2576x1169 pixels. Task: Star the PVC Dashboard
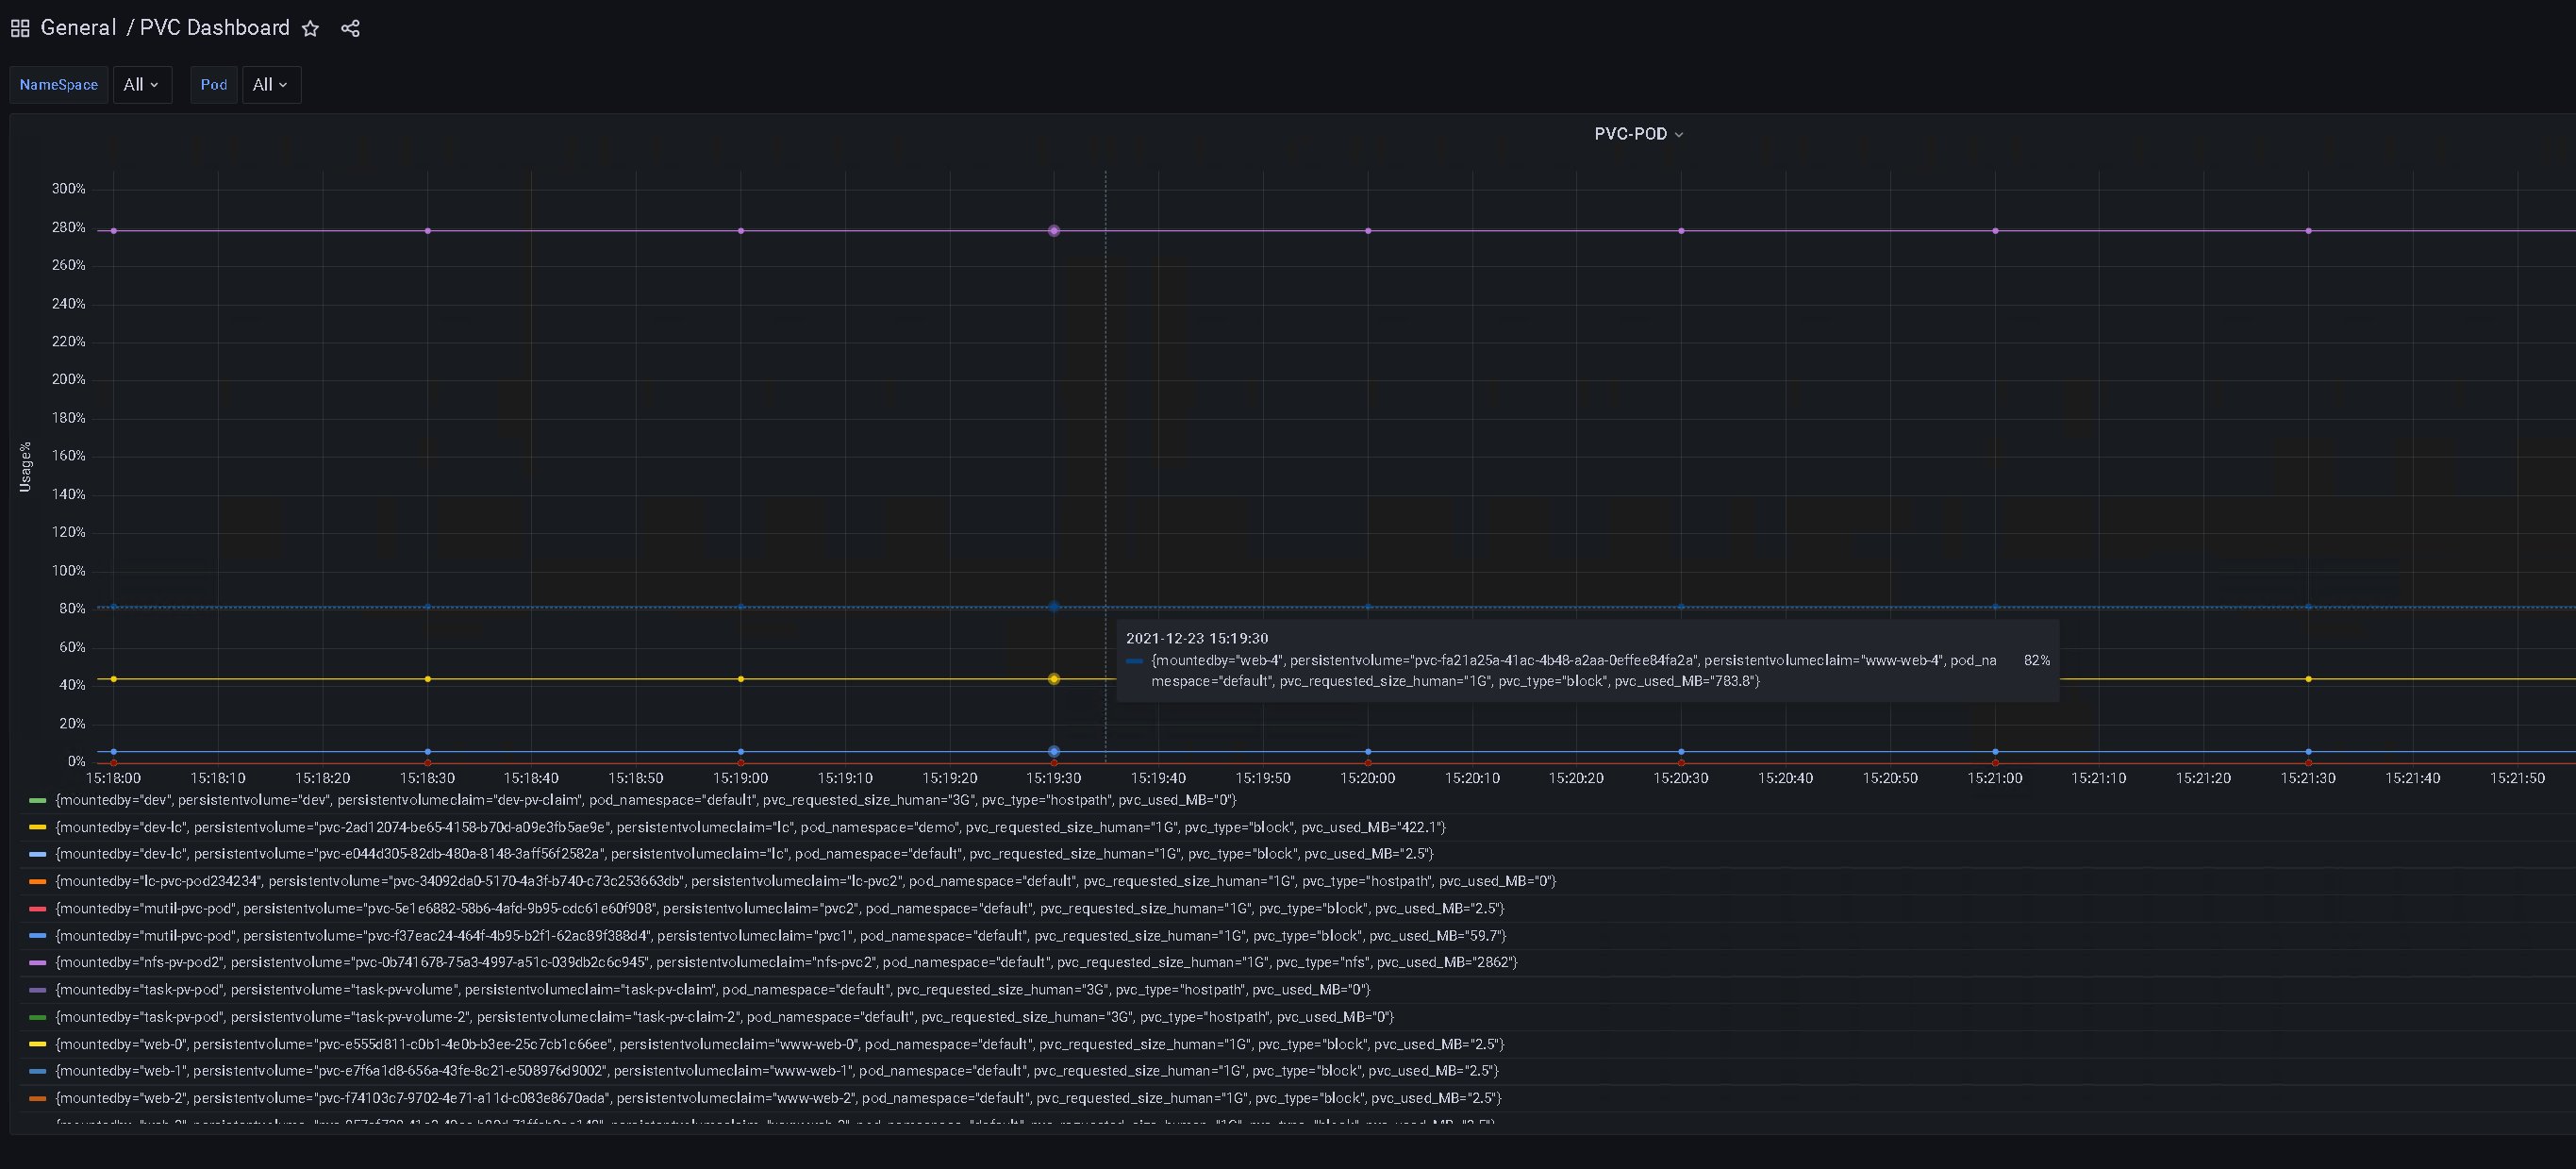pyautogui.click(x=311, y=28)
